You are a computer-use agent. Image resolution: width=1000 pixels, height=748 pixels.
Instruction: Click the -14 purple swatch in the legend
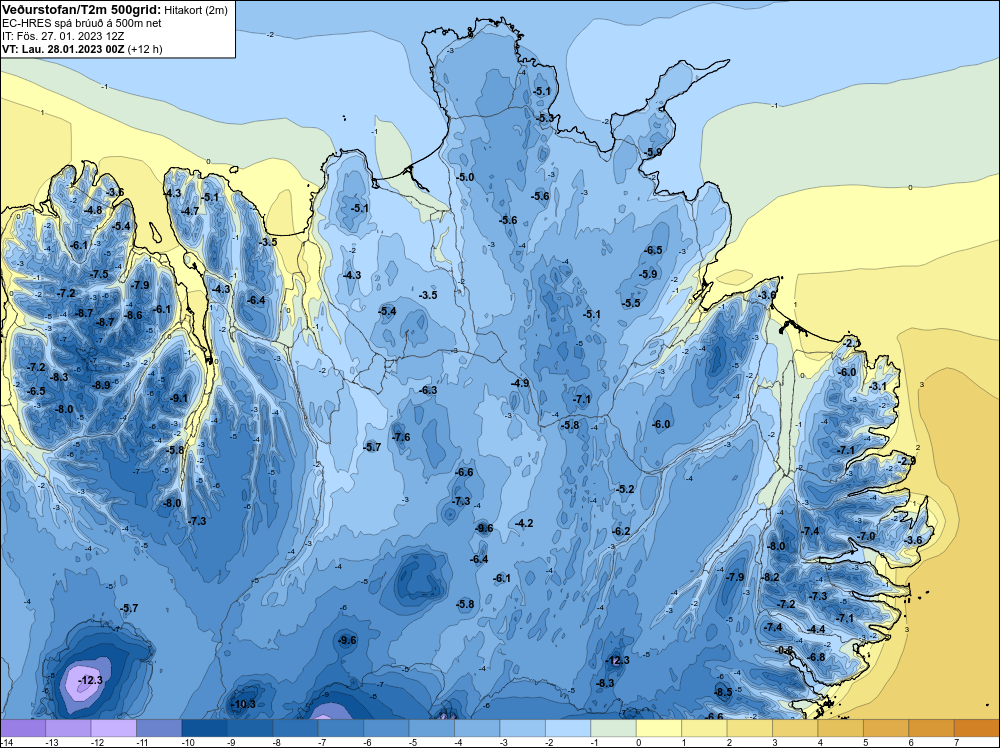point(23,728)
